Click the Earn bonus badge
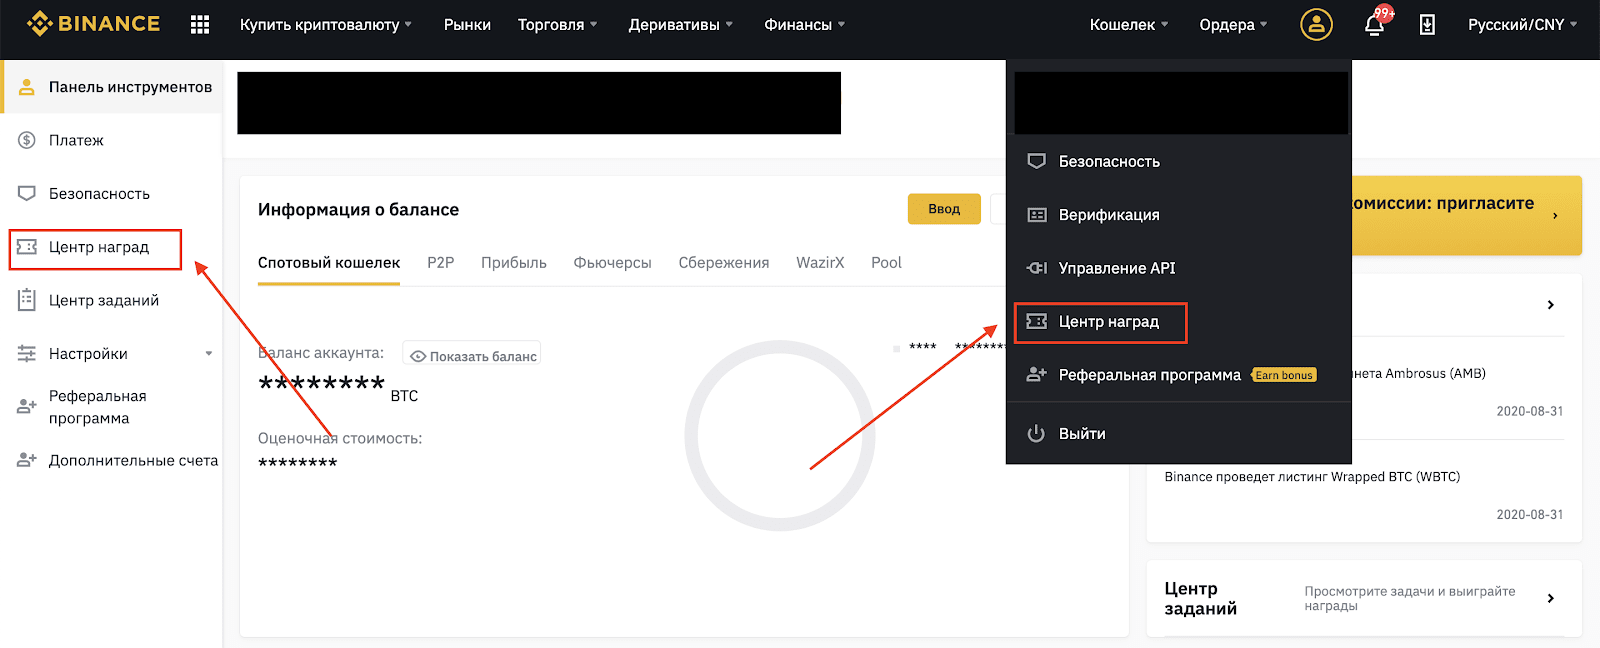 [x=1284, y=375]
